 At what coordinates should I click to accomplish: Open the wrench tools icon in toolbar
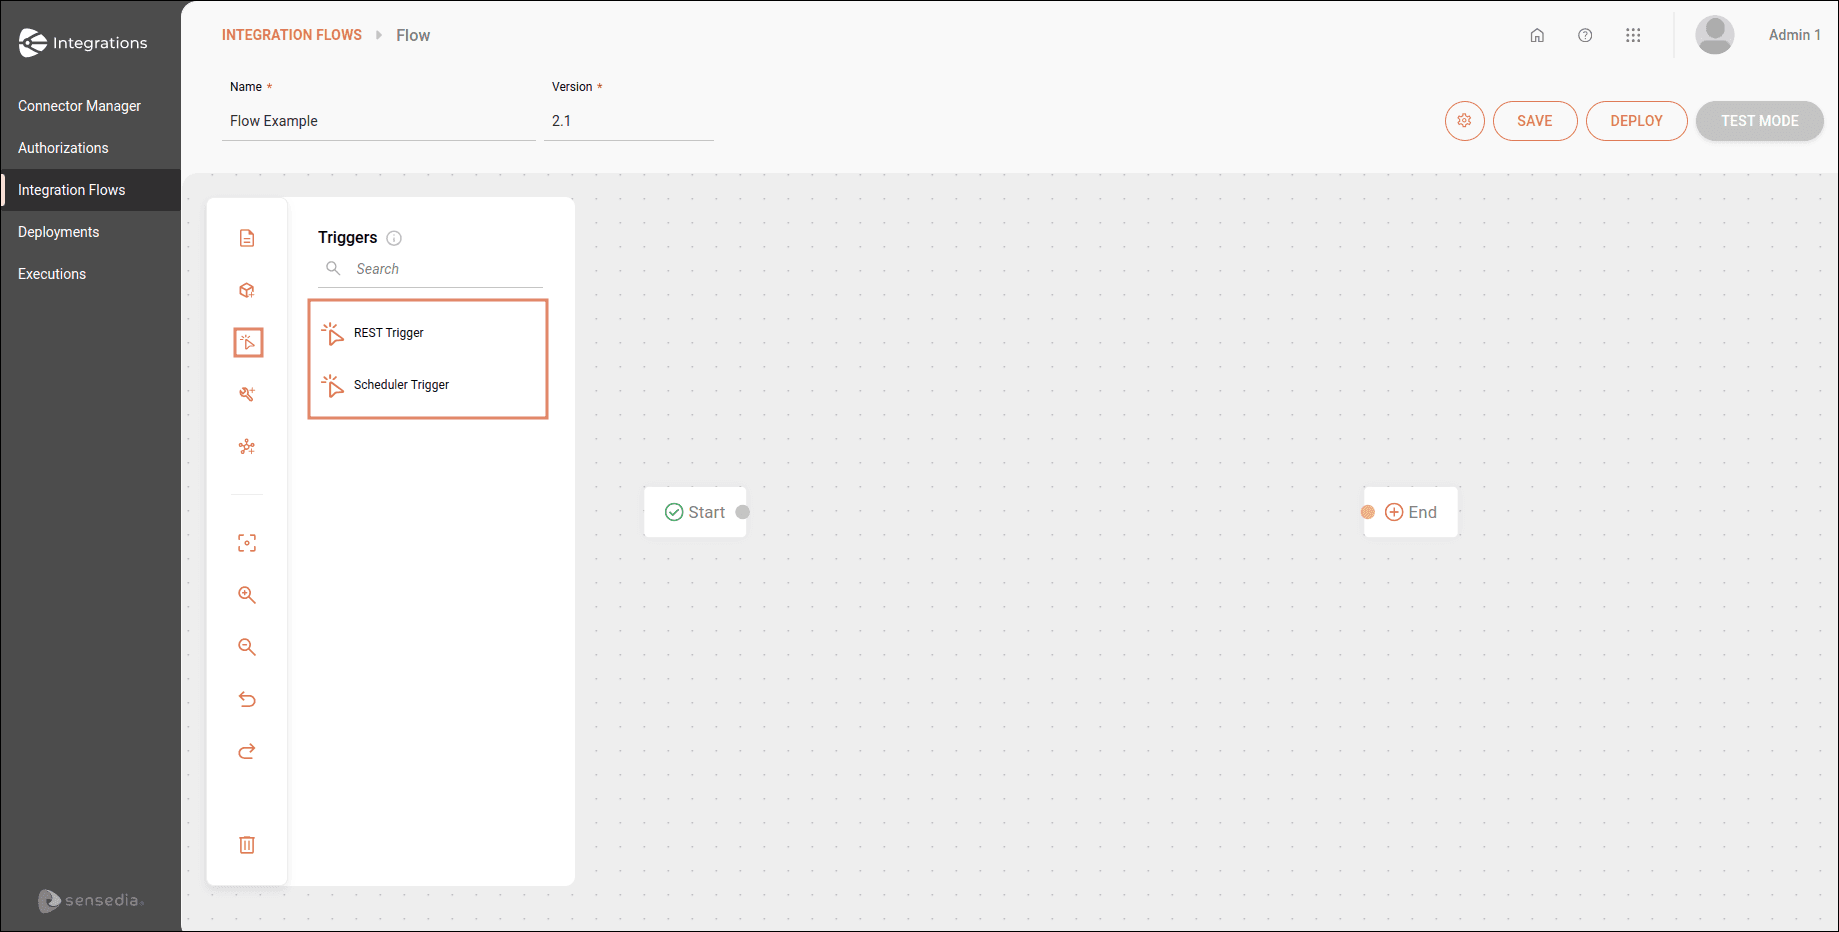pos(247,394)
